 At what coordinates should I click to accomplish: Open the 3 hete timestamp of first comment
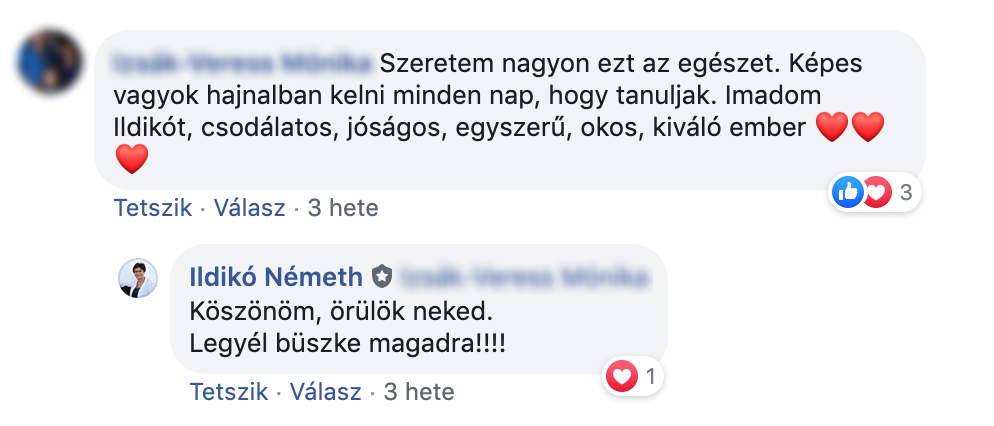tap(342, 209)
